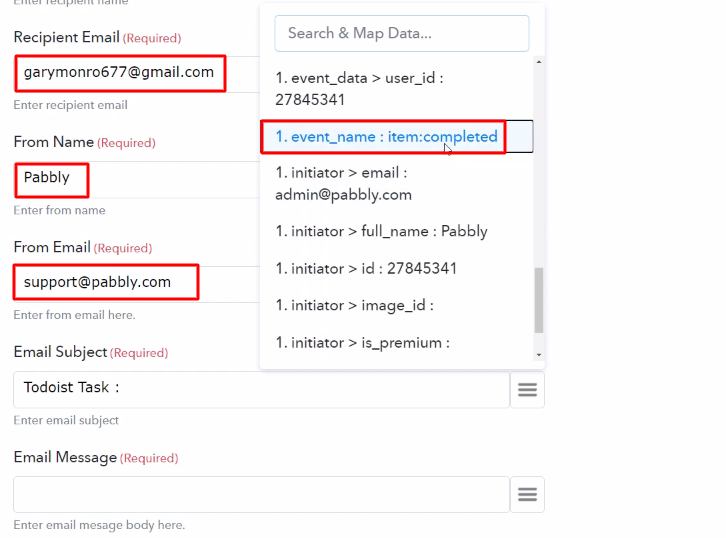Click 'Enter recipient email' hint text

pos(70,105)
